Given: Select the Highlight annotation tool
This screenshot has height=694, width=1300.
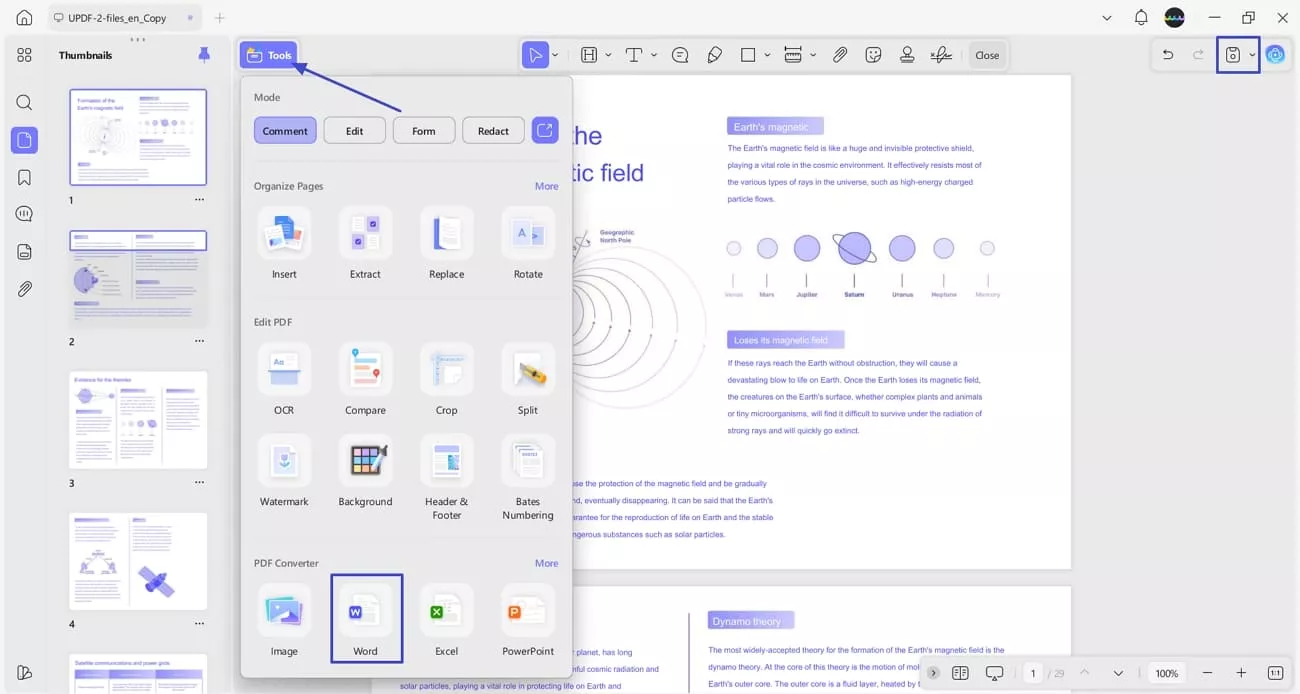Looking at the screenshot, I should point(589,55).
